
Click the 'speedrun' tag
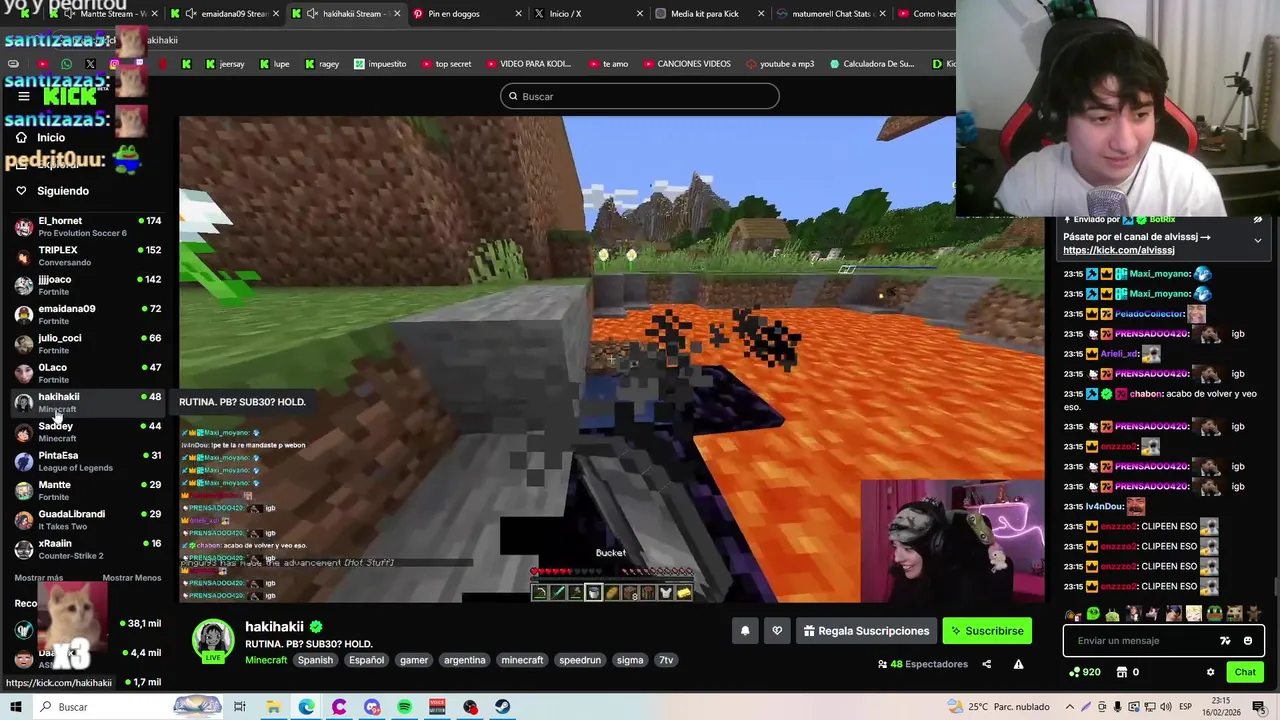580,660
